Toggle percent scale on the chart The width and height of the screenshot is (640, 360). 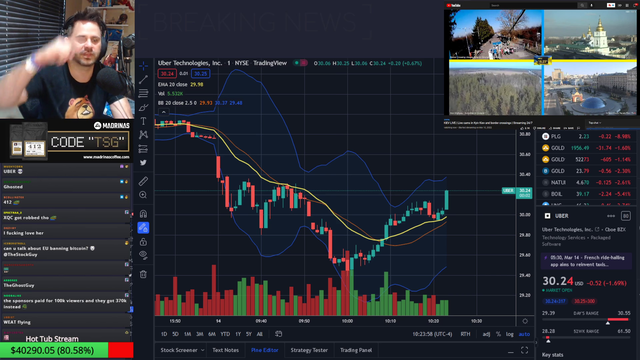click(498, 334)
